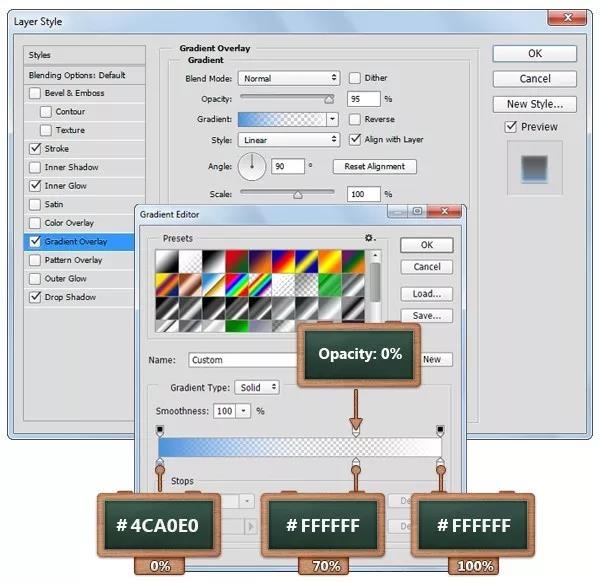Toggle the Preview checkbox
This screenshot has width=600, height=582.
[511, 127]
